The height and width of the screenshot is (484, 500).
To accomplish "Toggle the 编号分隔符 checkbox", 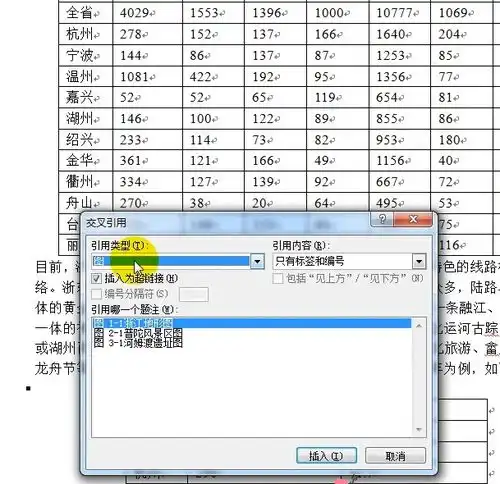I will coord(97,294).
